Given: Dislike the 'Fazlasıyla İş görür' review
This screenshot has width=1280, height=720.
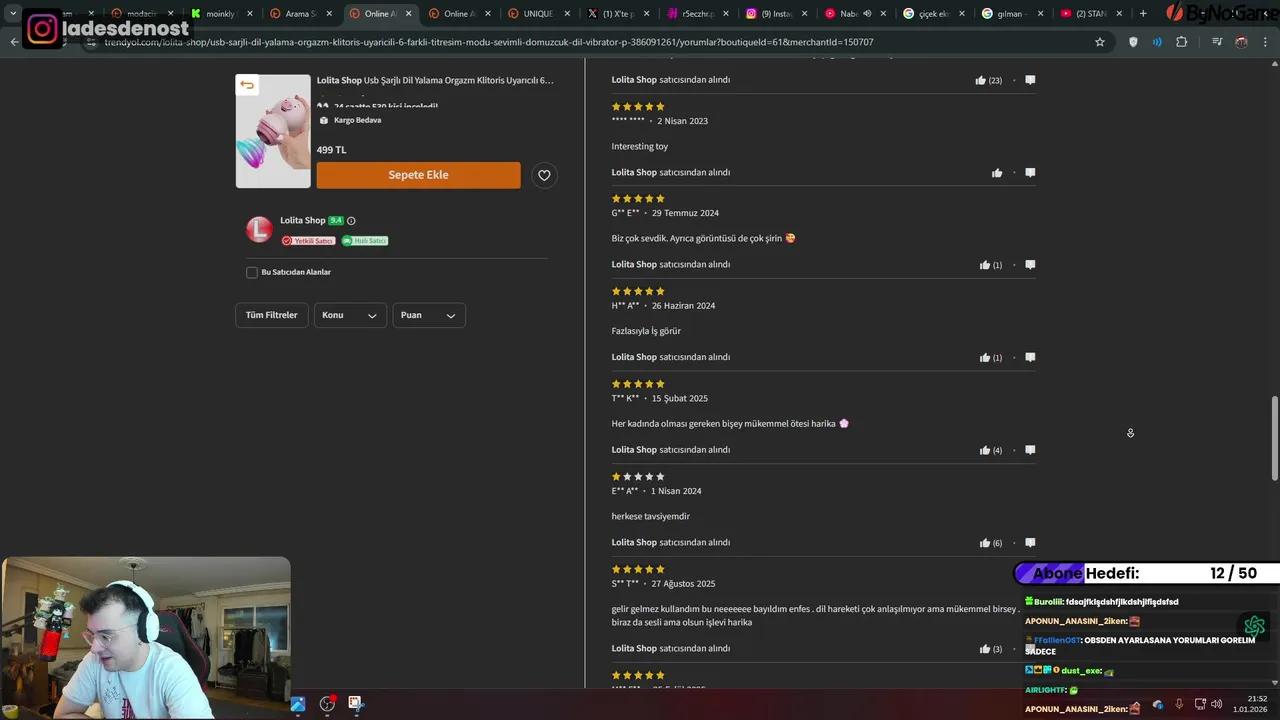Looking at the screenshot, I should [x=1030, y=357].
